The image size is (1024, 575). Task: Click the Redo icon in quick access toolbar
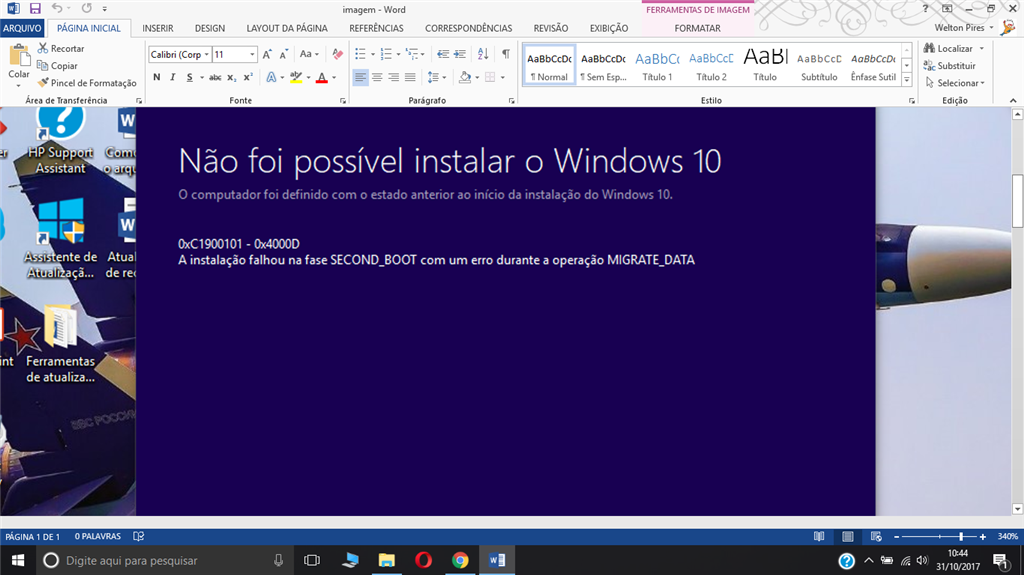click(87, 8)
